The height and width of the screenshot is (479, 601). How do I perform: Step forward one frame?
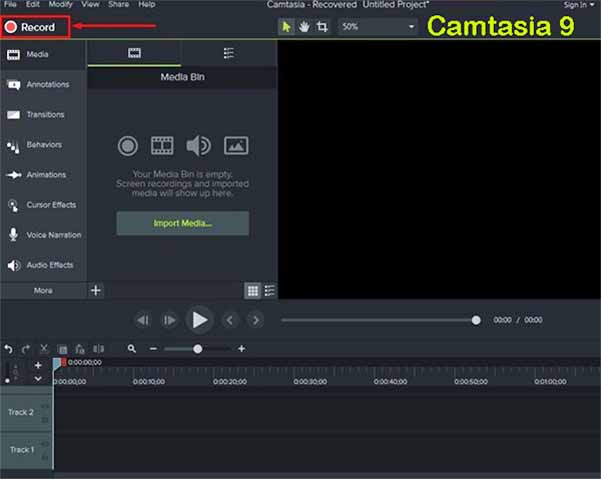point(169,320)
